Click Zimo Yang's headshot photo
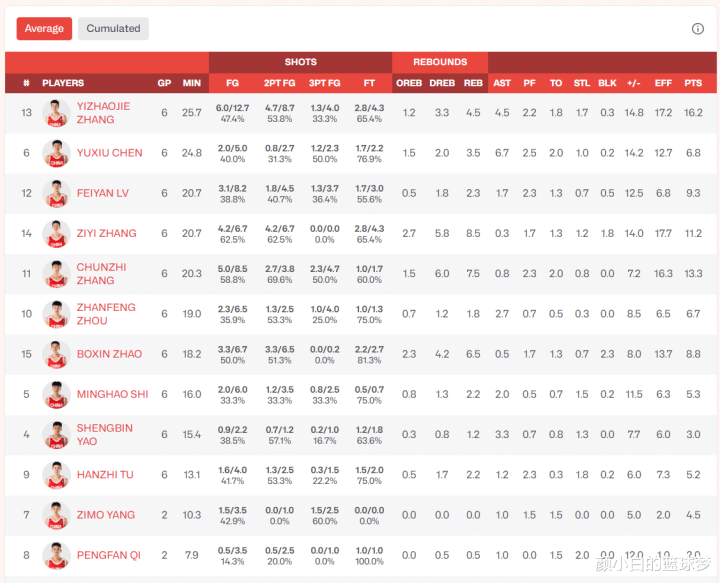 pyautogui.click(x=56, y=515)
